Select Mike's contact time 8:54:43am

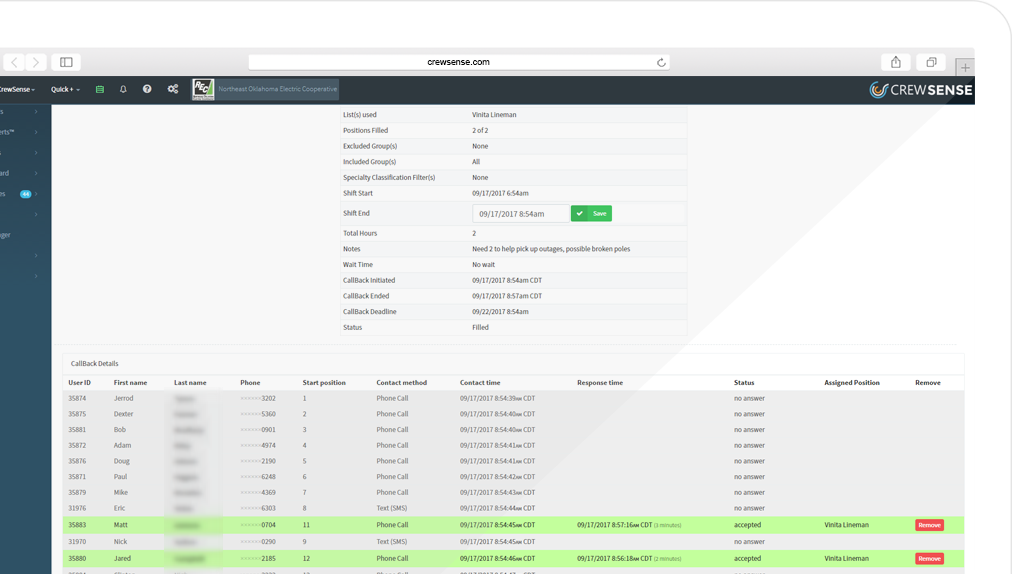pyautogui.click(x=498, y=493)
